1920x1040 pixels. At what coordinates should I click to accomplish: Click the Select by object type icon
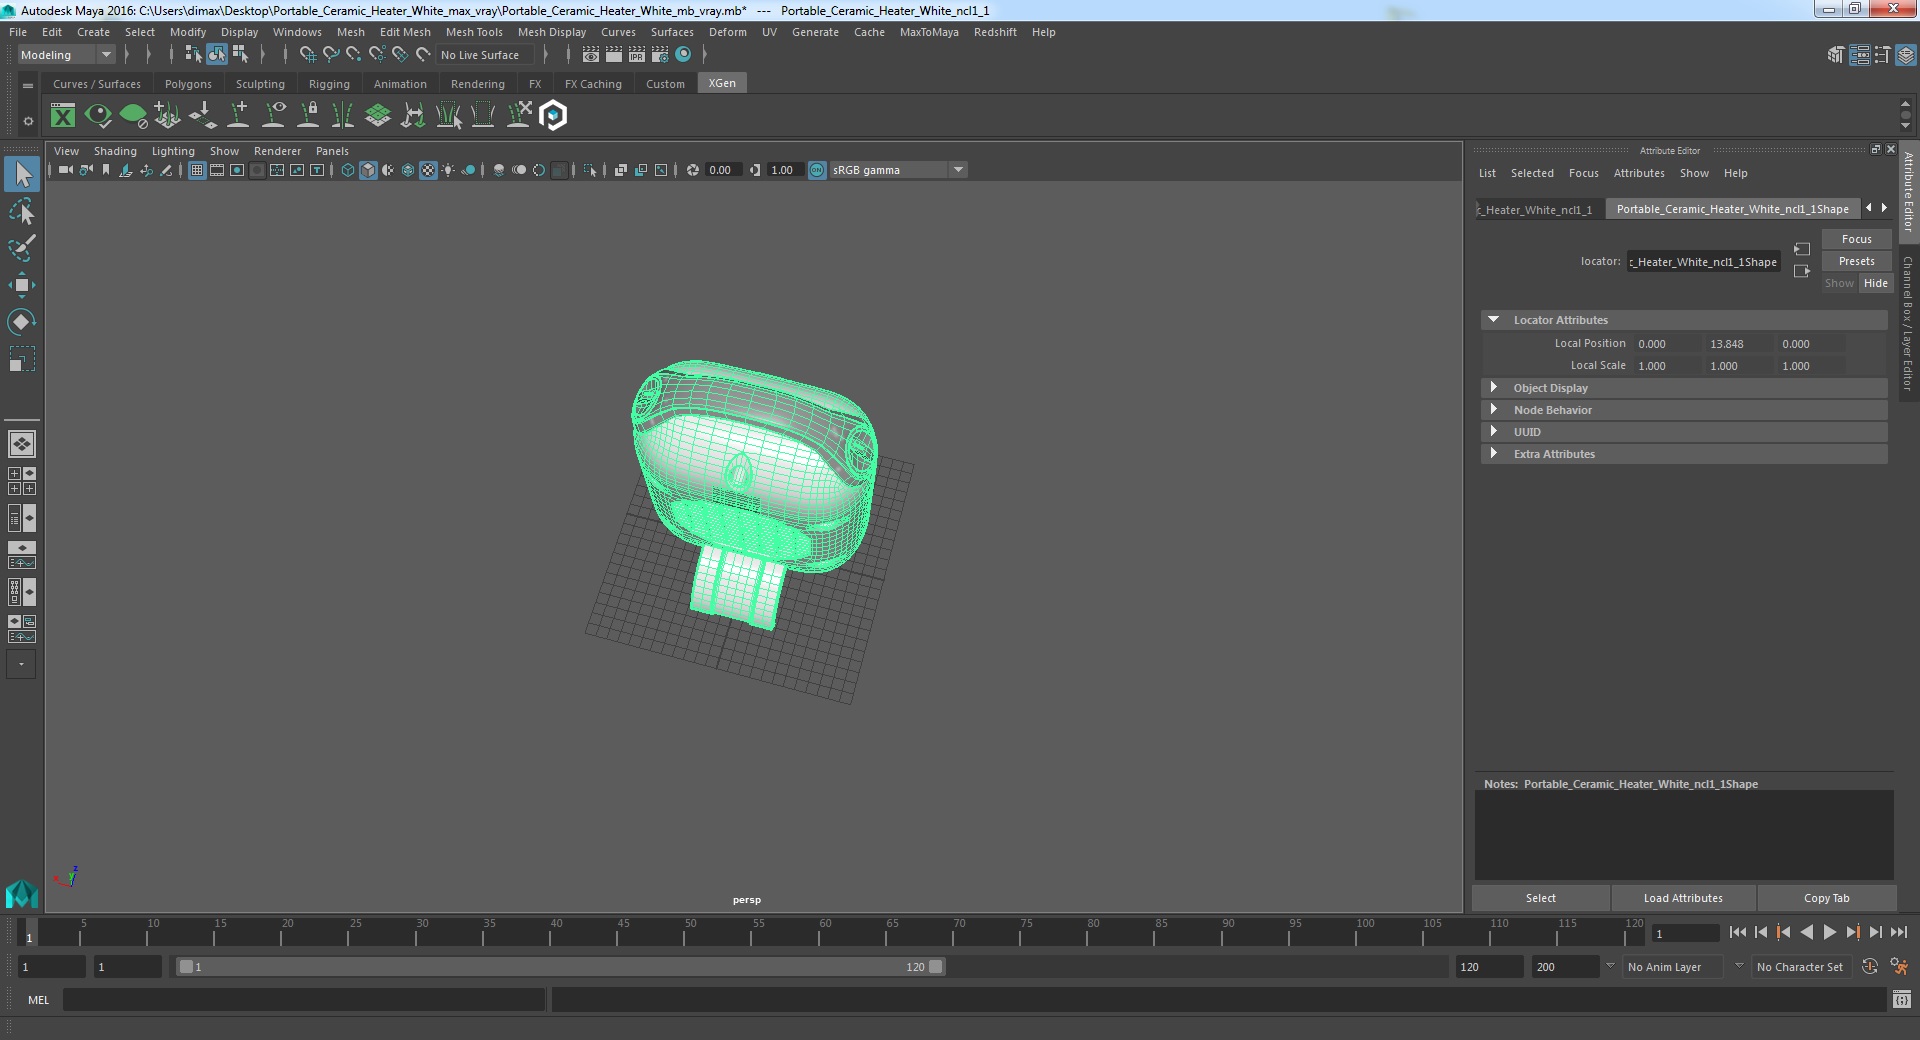click(x=217, y=55)
